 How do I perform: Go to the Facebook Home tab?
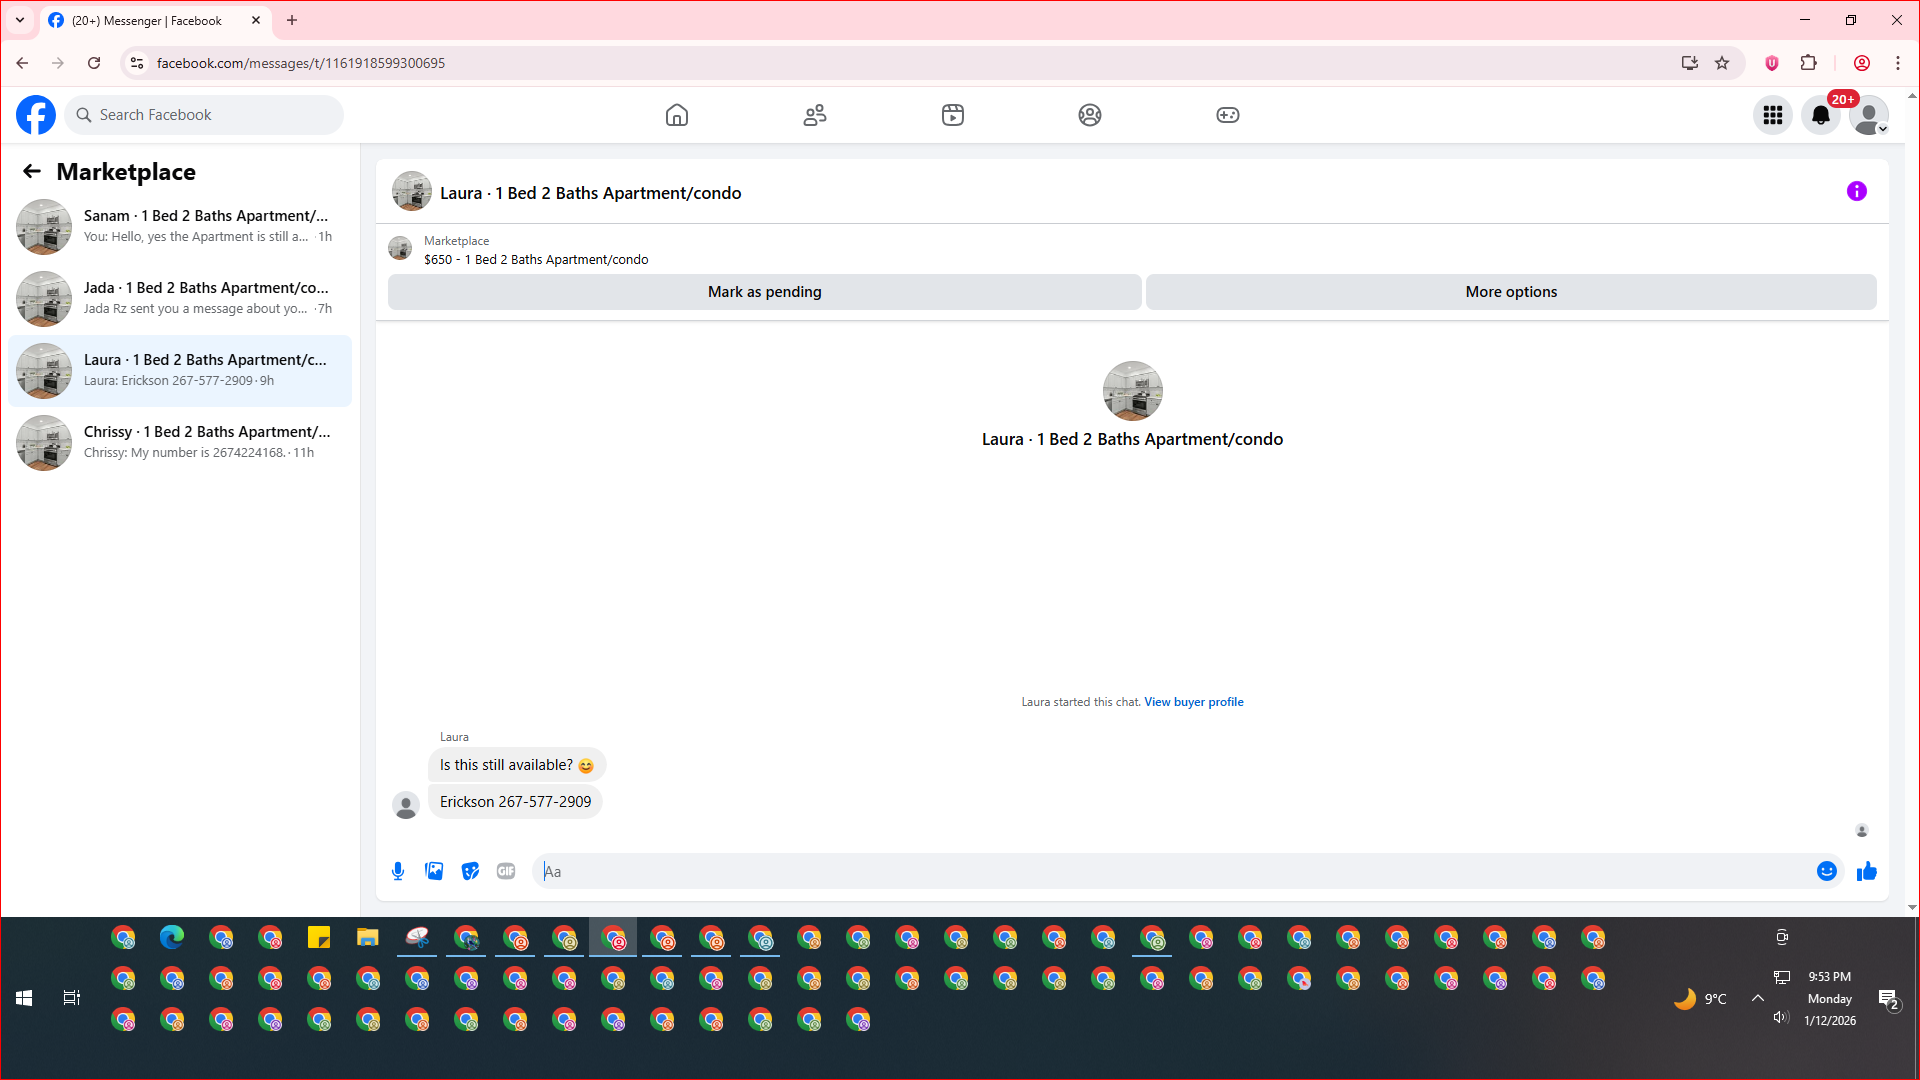[x=677, y=115]
